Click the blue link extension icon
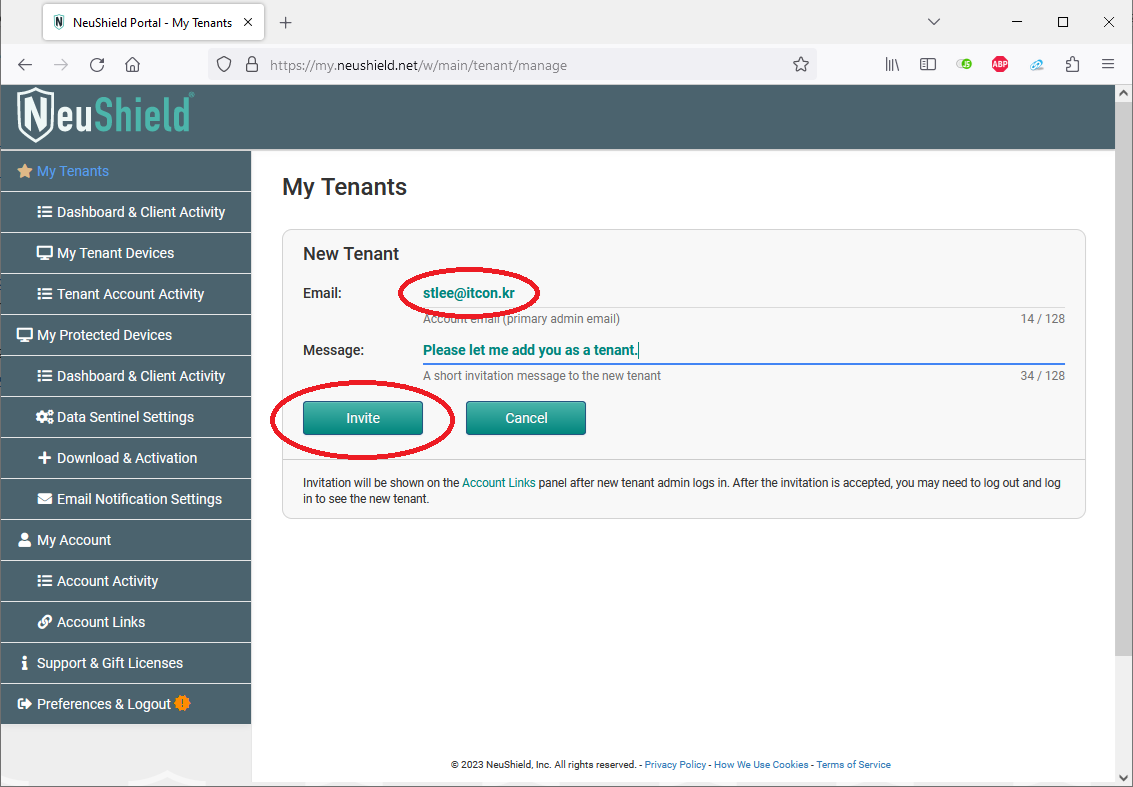Image resolution: width=1133 pixels, height=787 pixels. point(1036,65)
